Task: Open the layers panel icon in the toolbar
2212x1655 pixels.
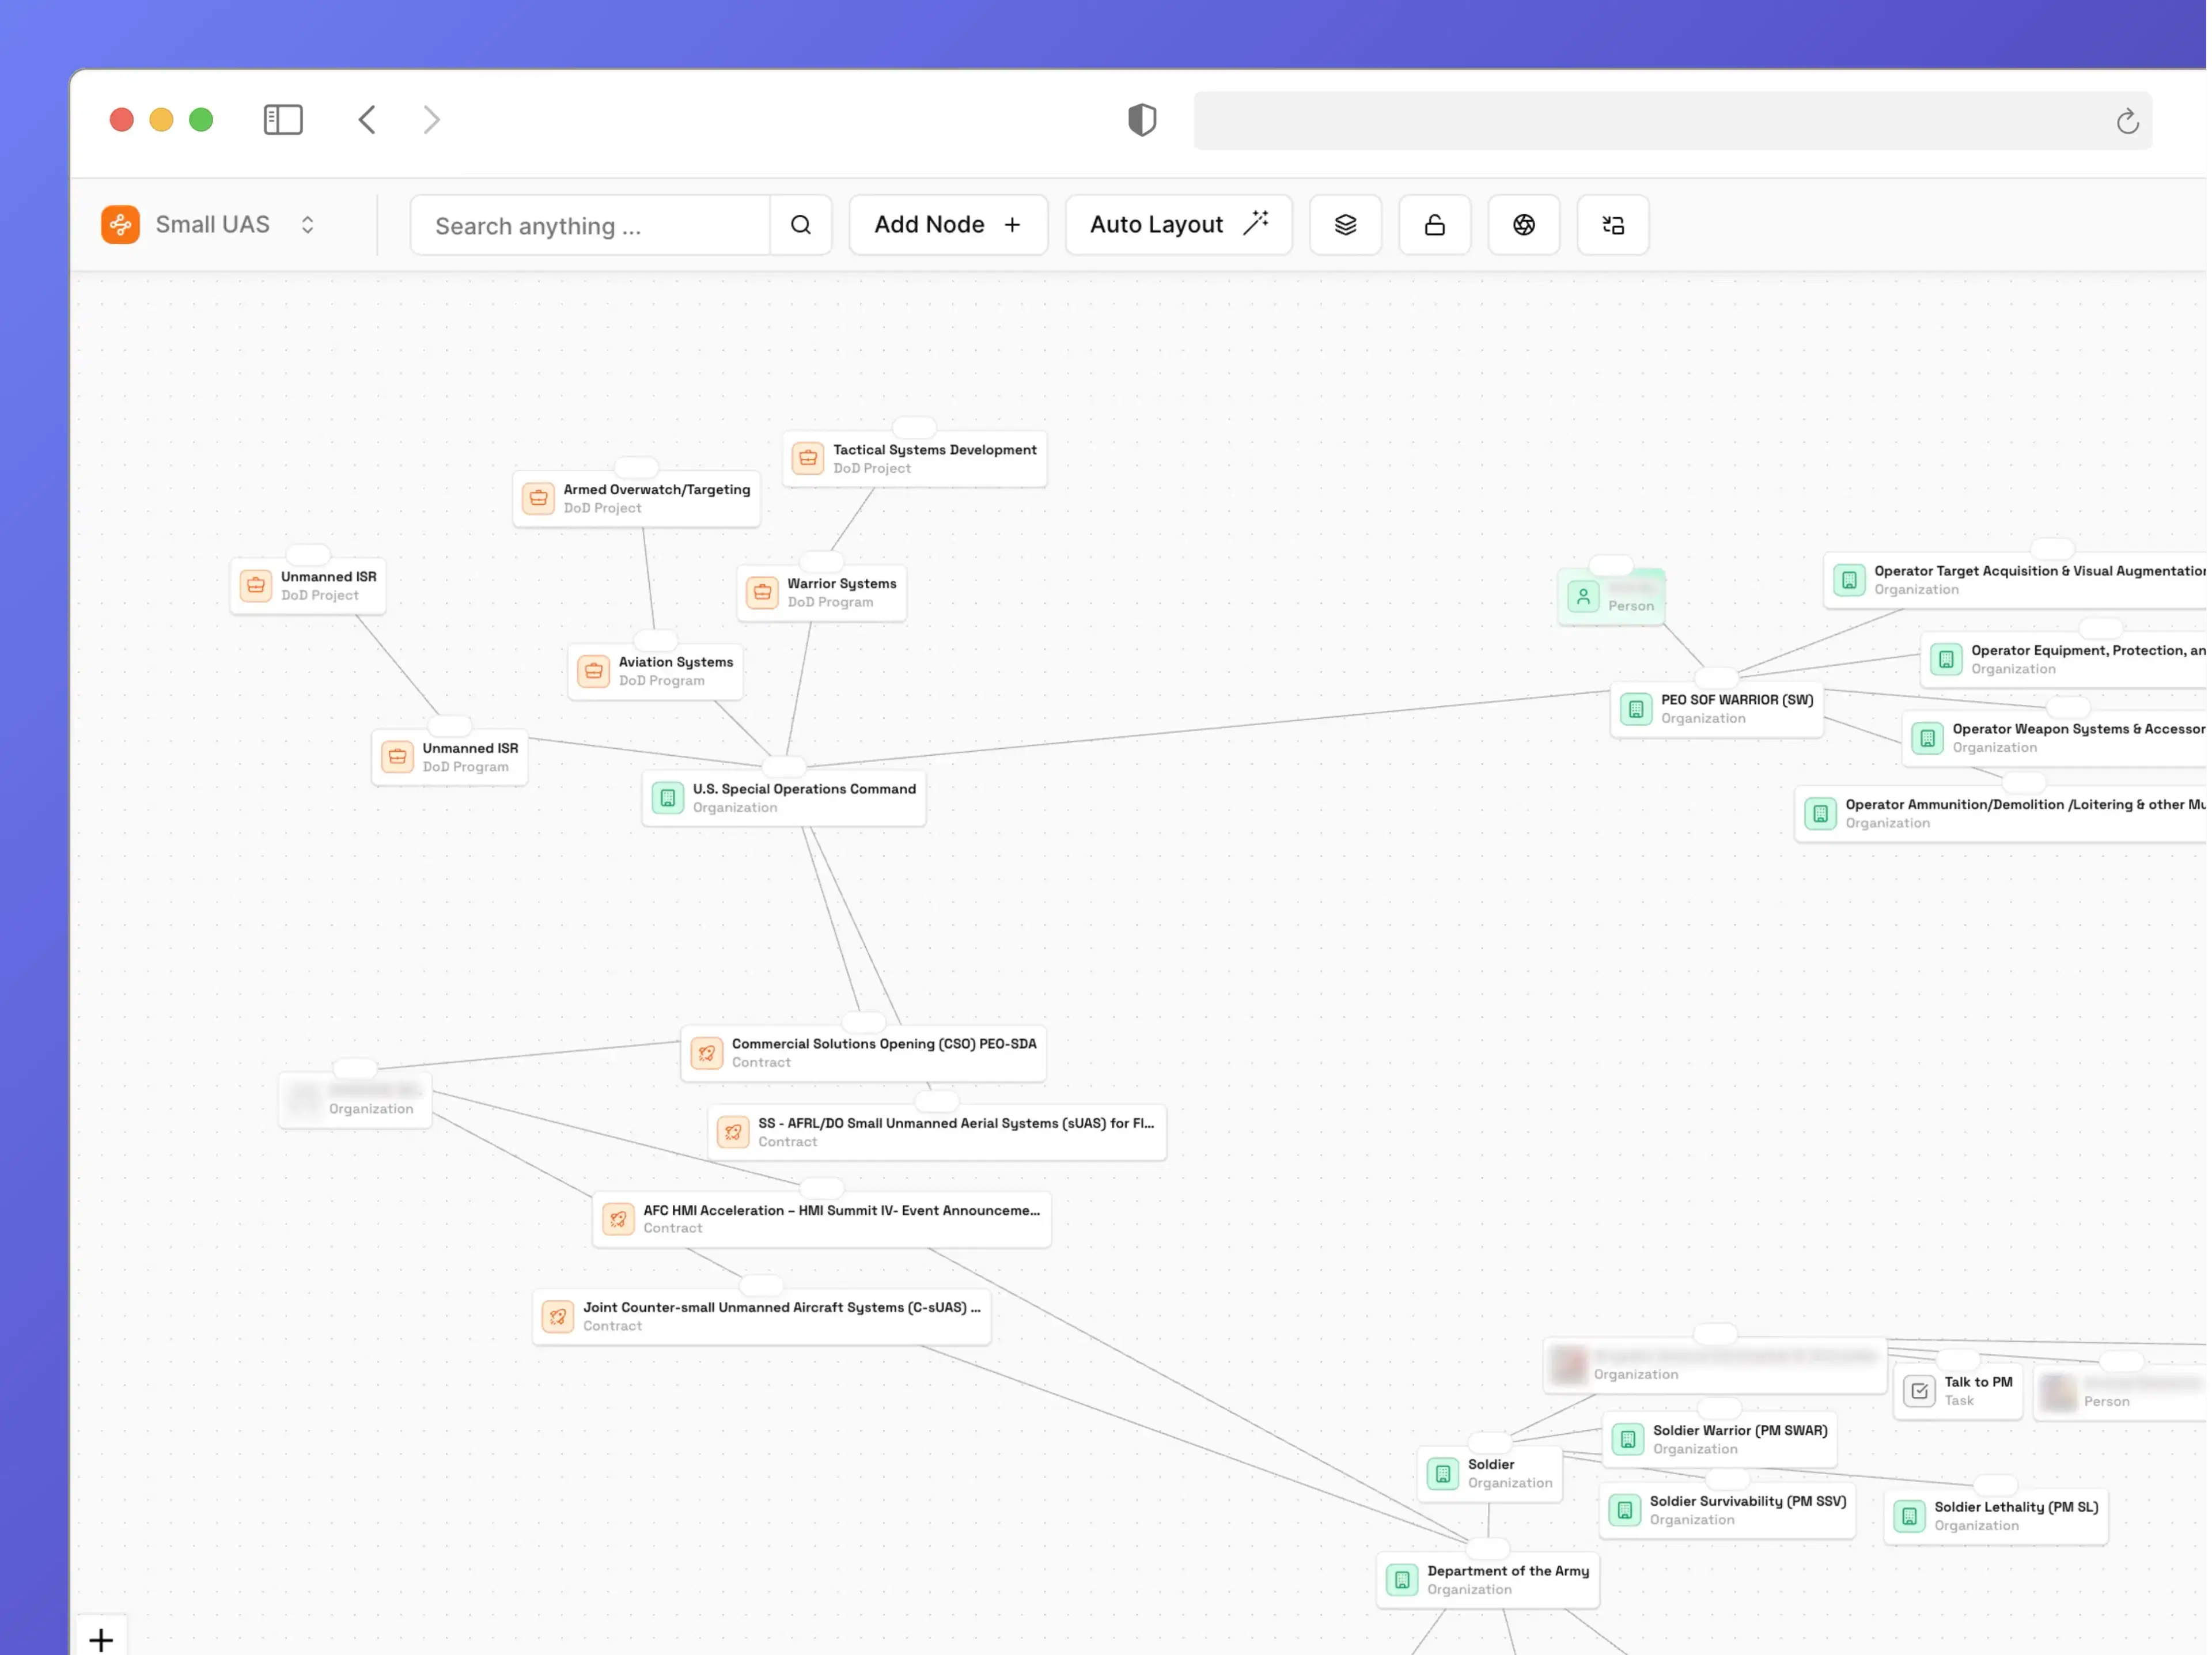Action: [x=1345, y=224]
